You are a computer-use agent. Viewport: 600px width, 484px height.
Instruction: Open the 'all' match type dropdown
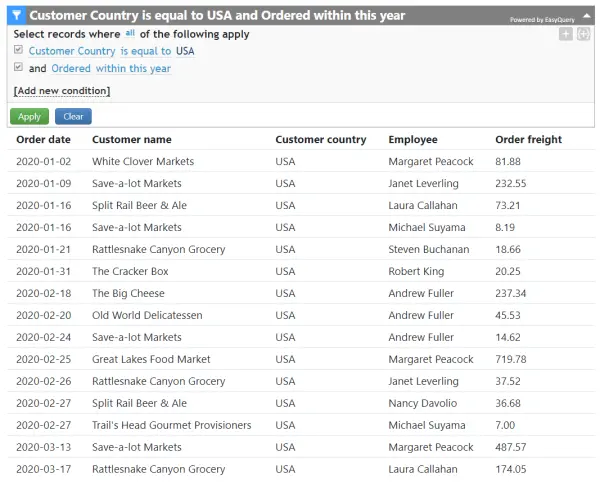pyautogui.click(x=131, y=33)
